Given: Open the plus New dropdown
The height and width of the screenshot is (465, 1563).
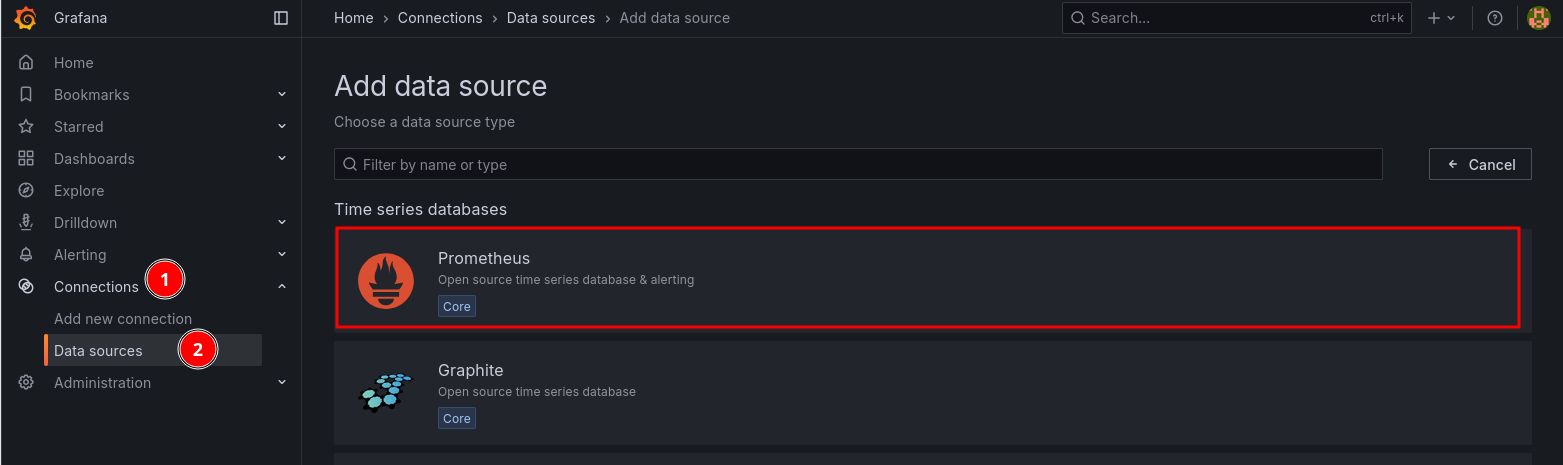Looking at the screenshot, I should point(1441,18).
